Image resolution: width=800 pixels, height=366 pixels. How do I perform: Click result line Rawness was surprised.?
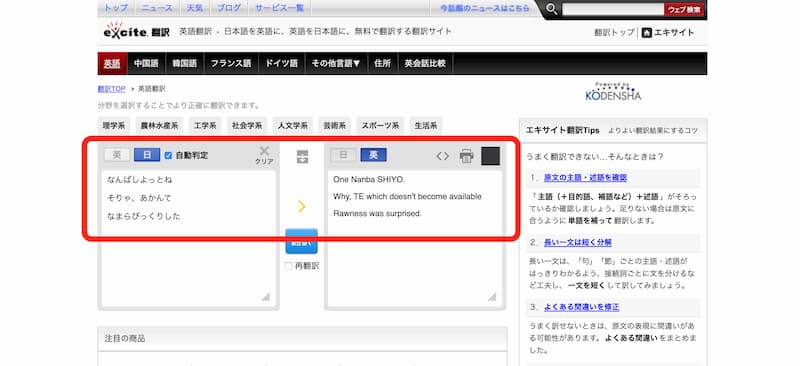point(377,213)
